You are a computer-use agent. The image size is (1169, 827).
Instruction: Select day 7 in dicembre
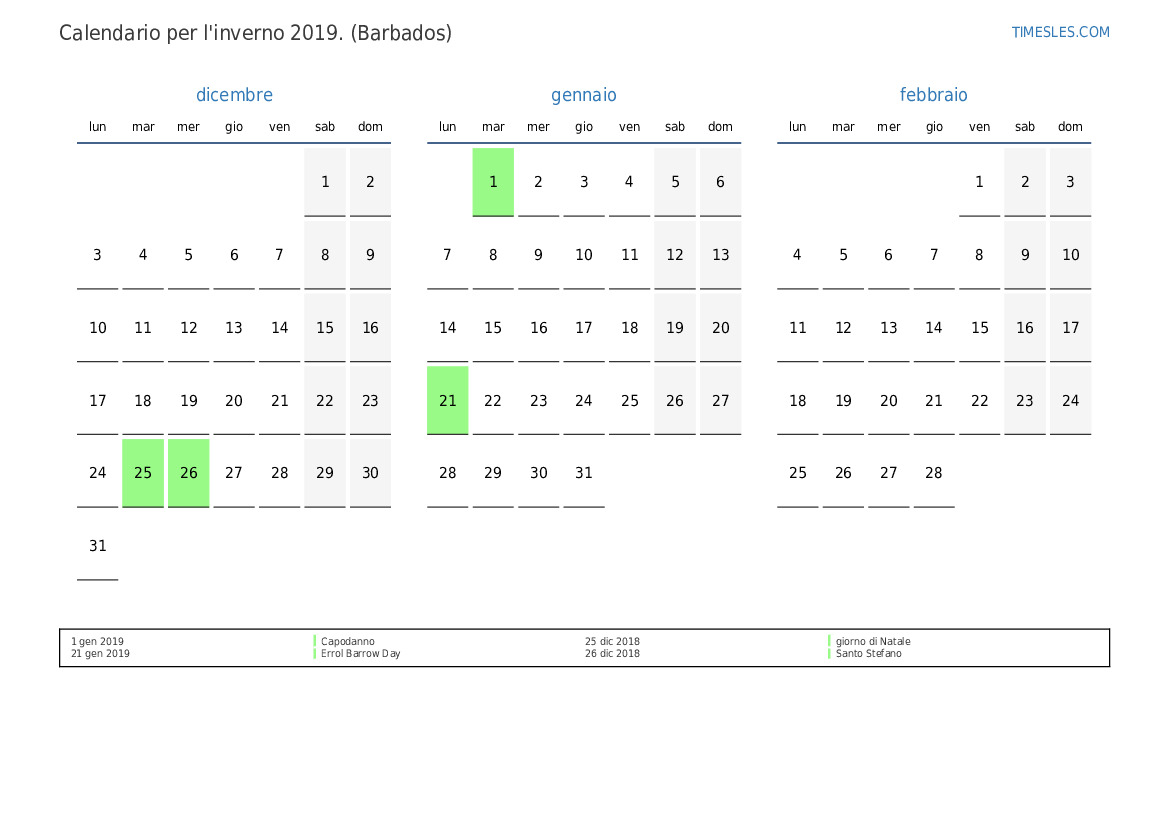[x=280, y=255]
